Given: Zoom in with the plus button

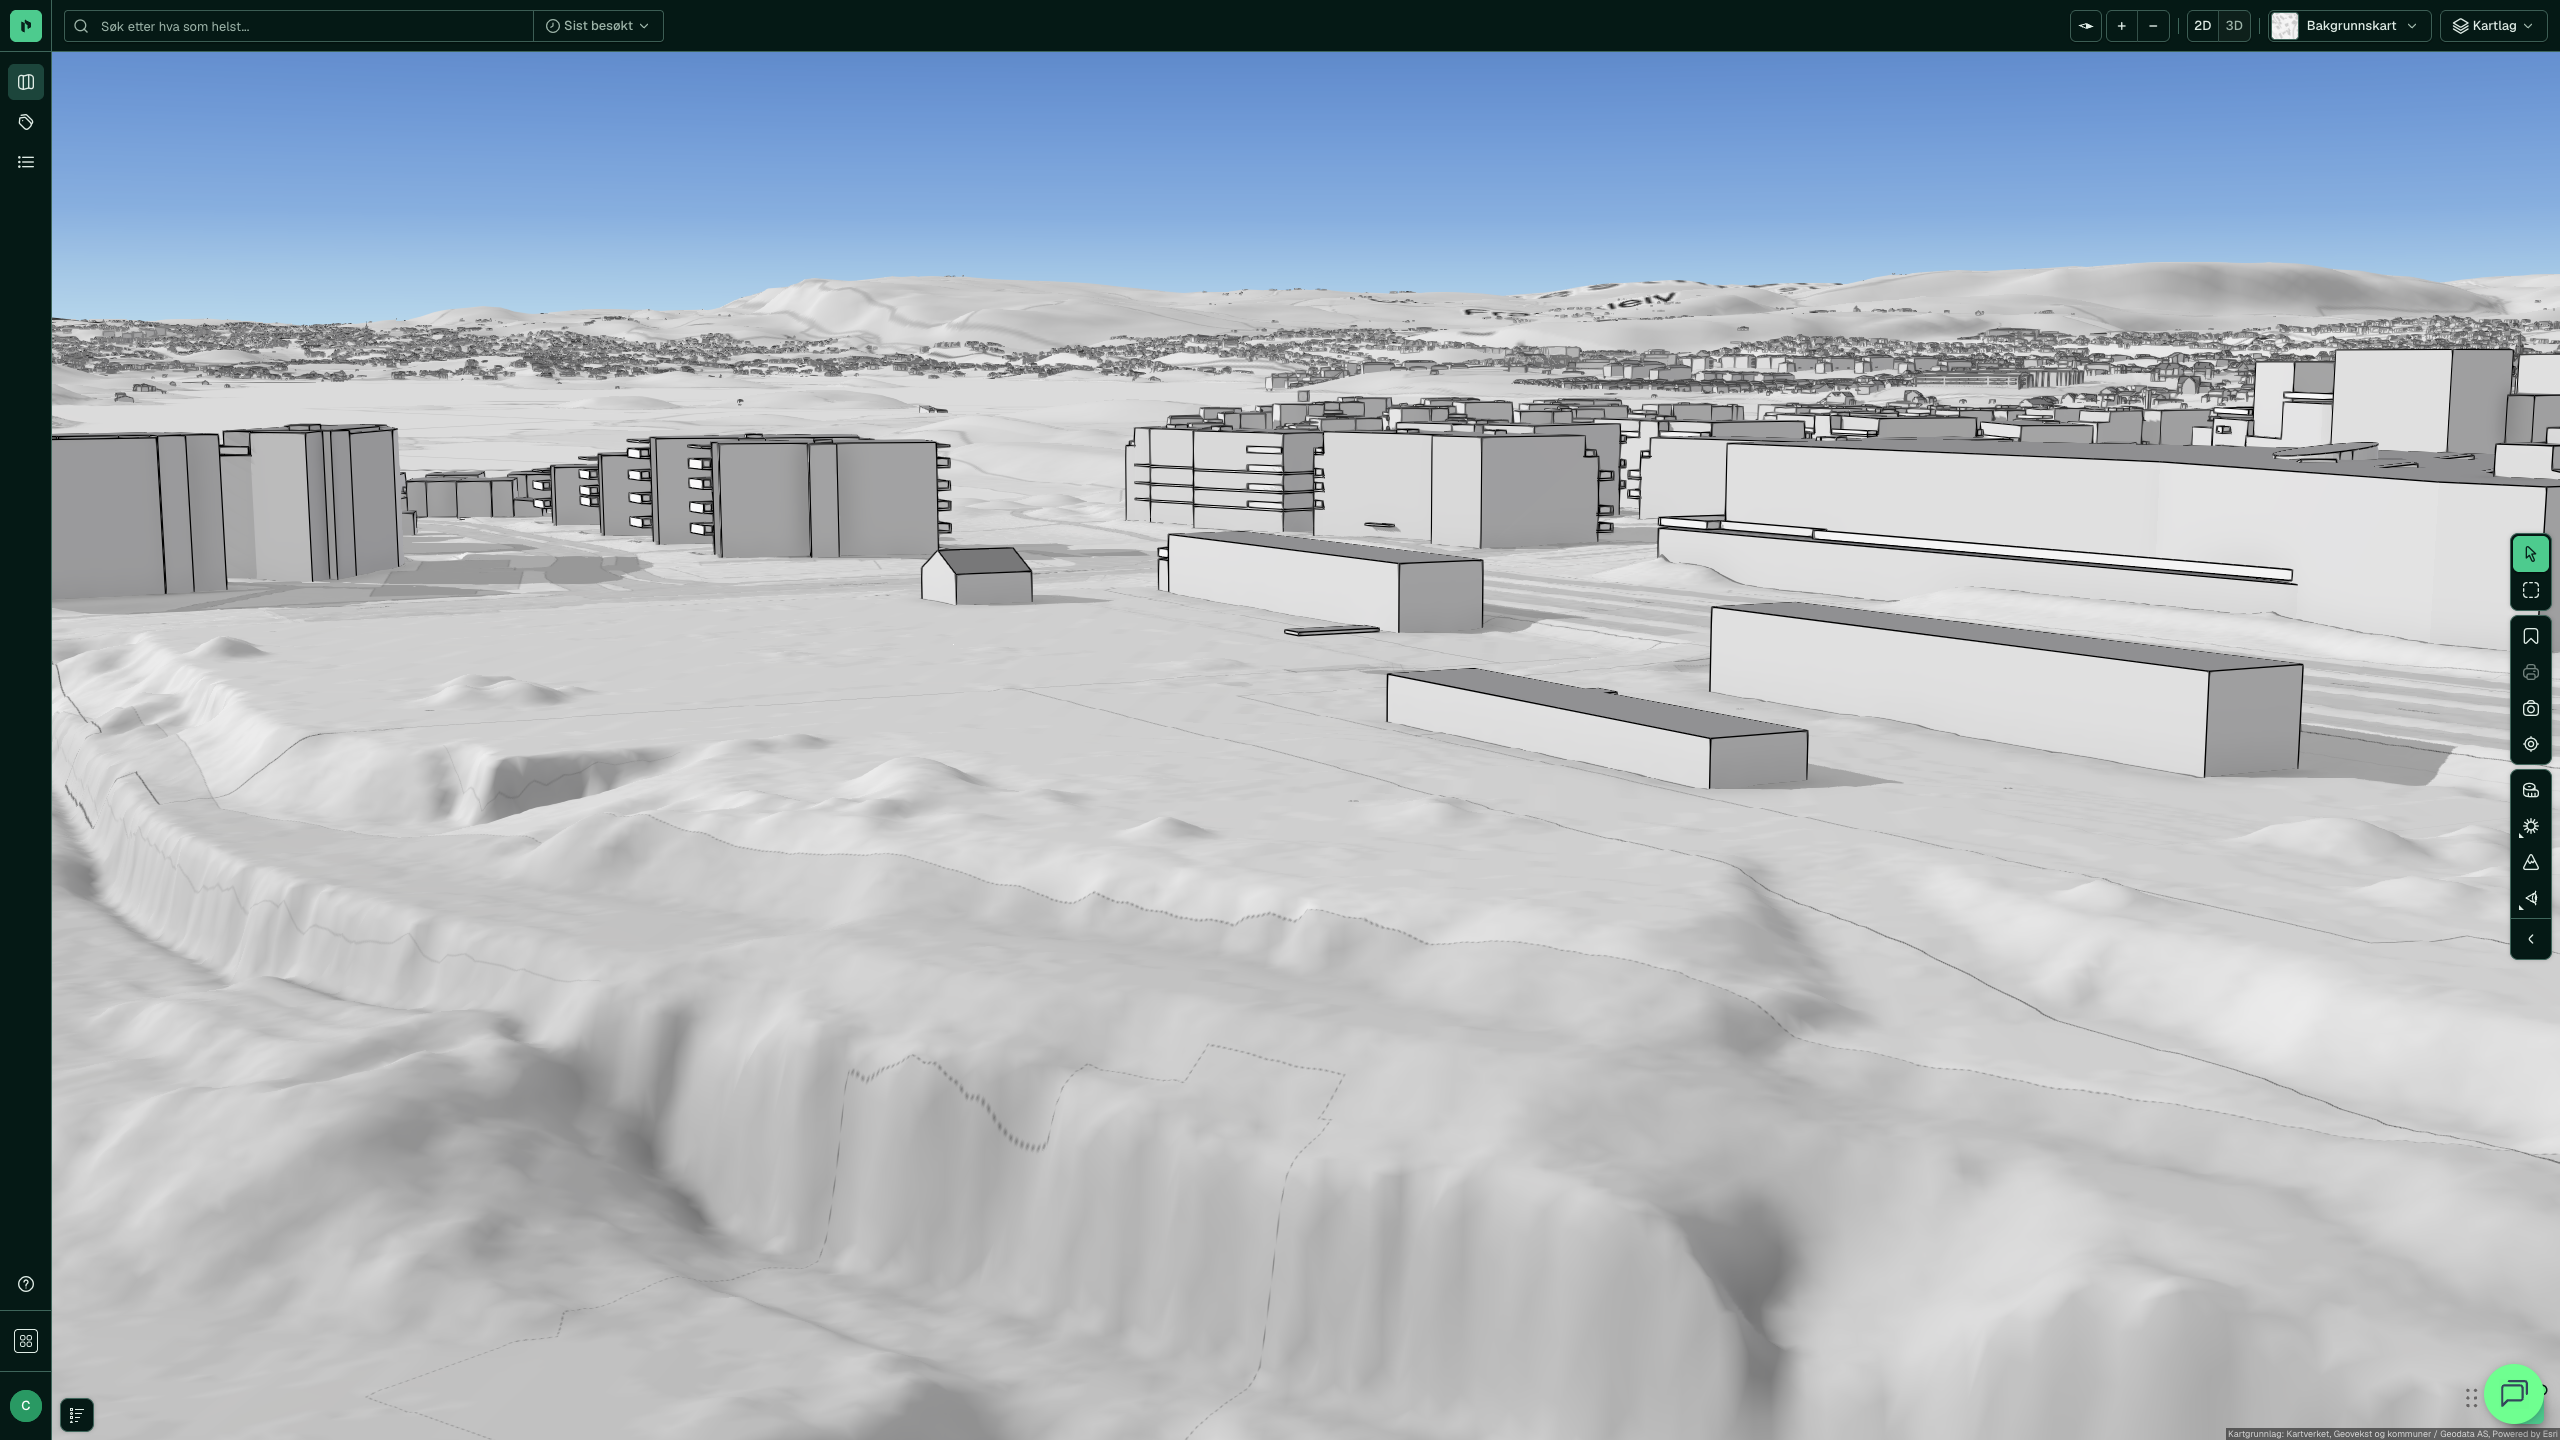Looking at the screenshot, I should 2121,26.
